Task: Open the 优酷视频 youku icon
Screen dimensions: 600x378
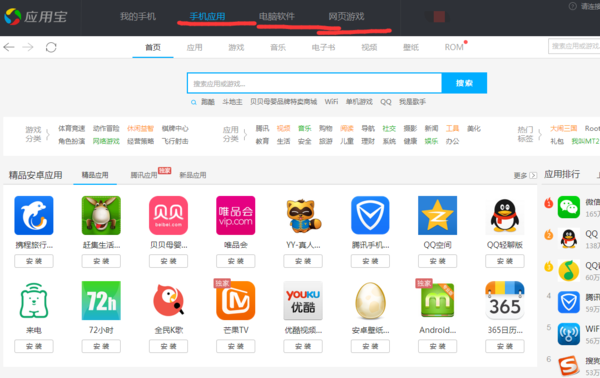Action: coord(303,301)
